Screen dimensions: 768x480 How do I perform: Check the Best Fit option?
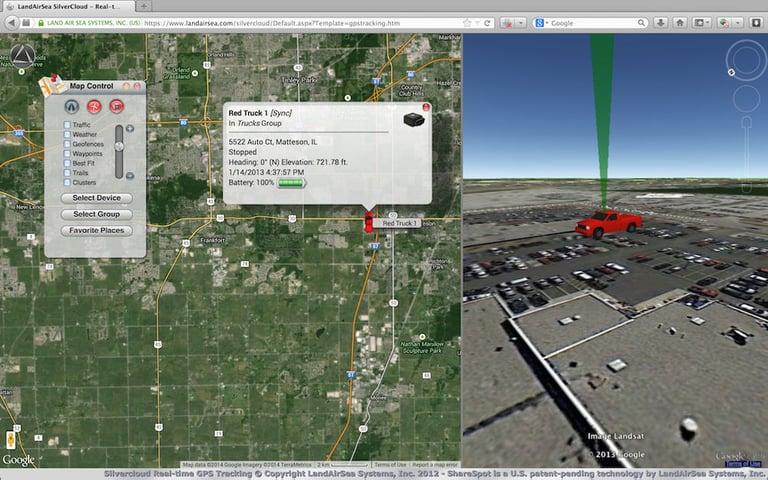pyautogui.click(x=67, y=163)
